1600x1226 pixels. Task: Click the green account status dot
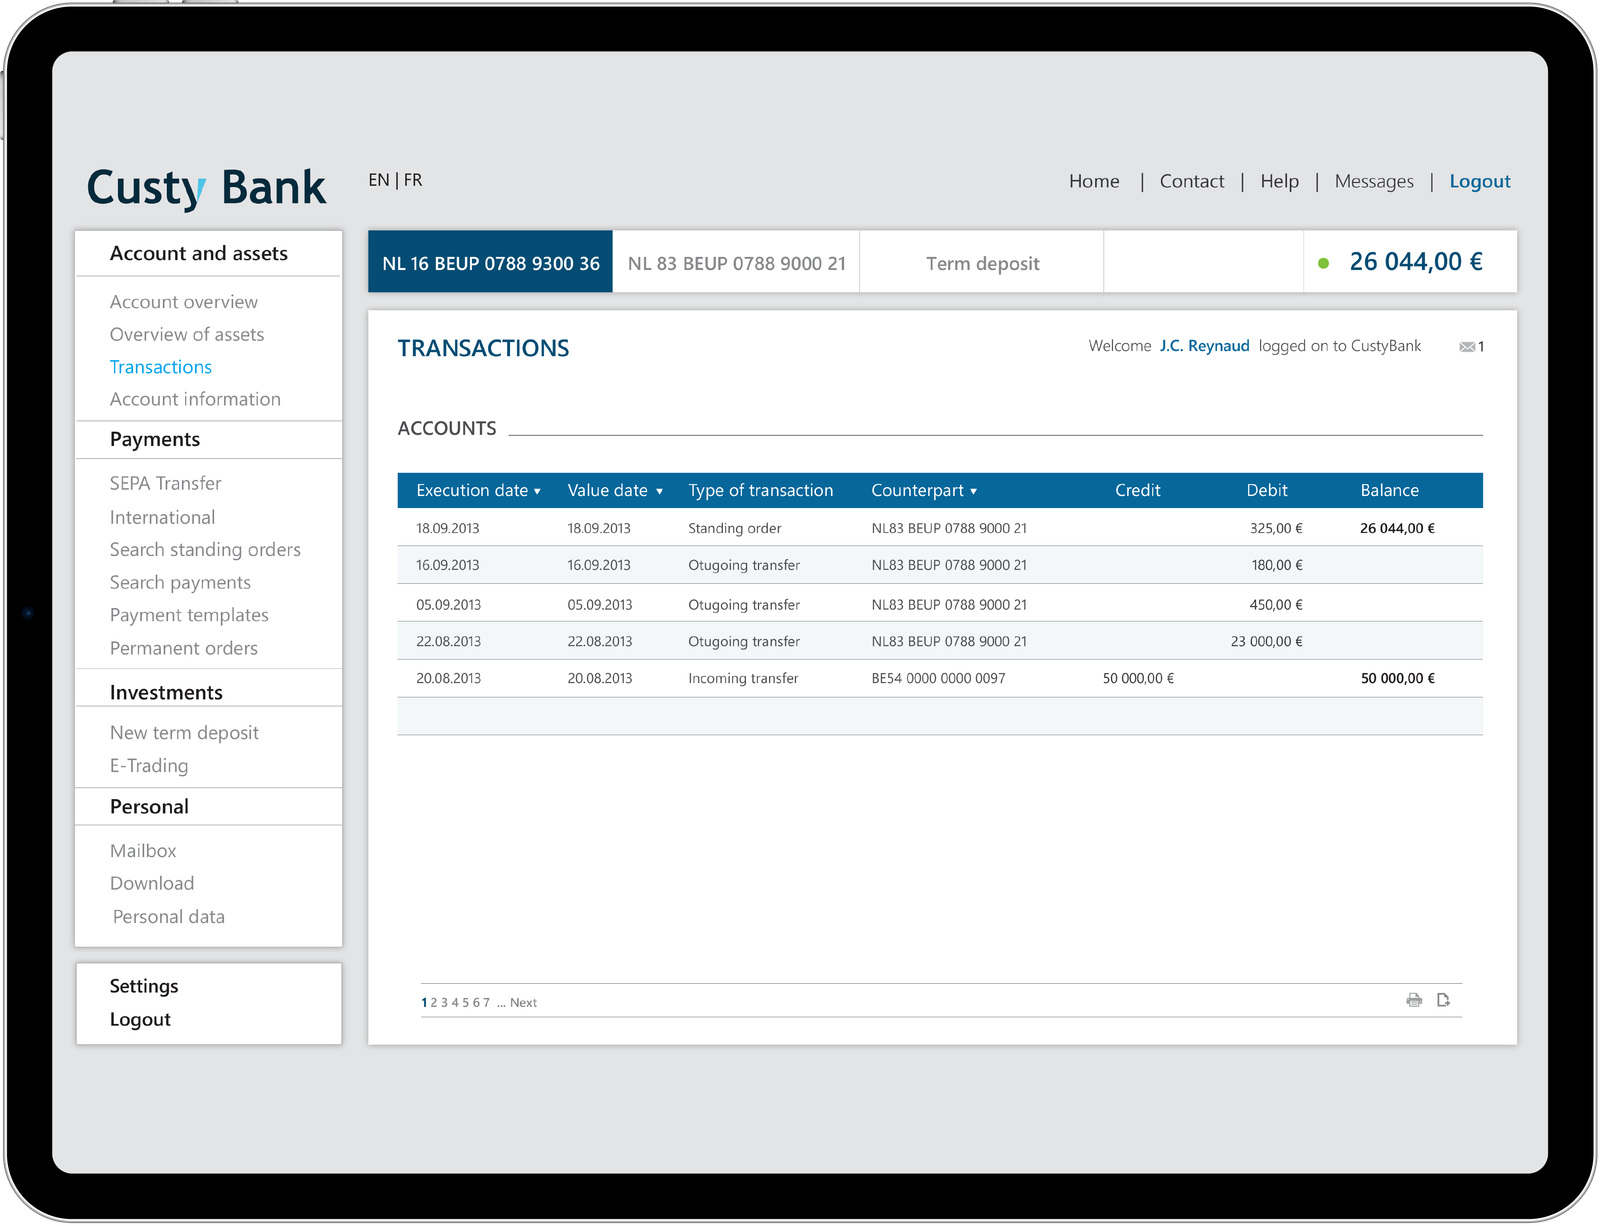[x=1324, y=263]
